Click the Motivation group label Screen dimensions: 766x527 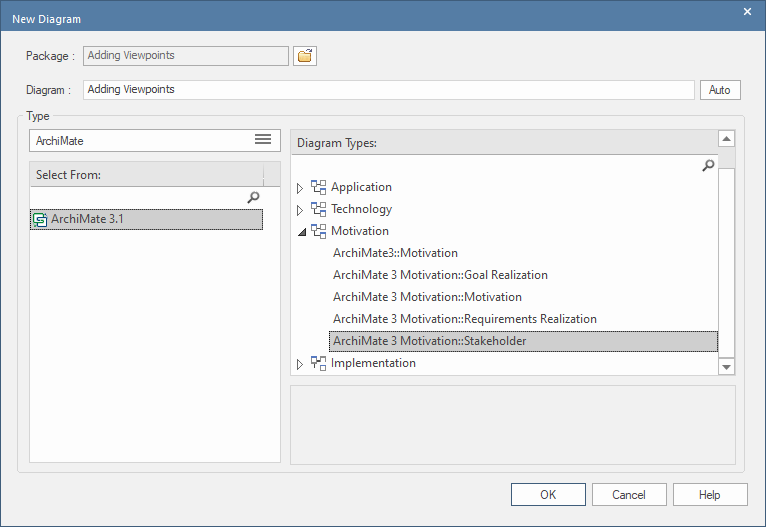[360, 231]
